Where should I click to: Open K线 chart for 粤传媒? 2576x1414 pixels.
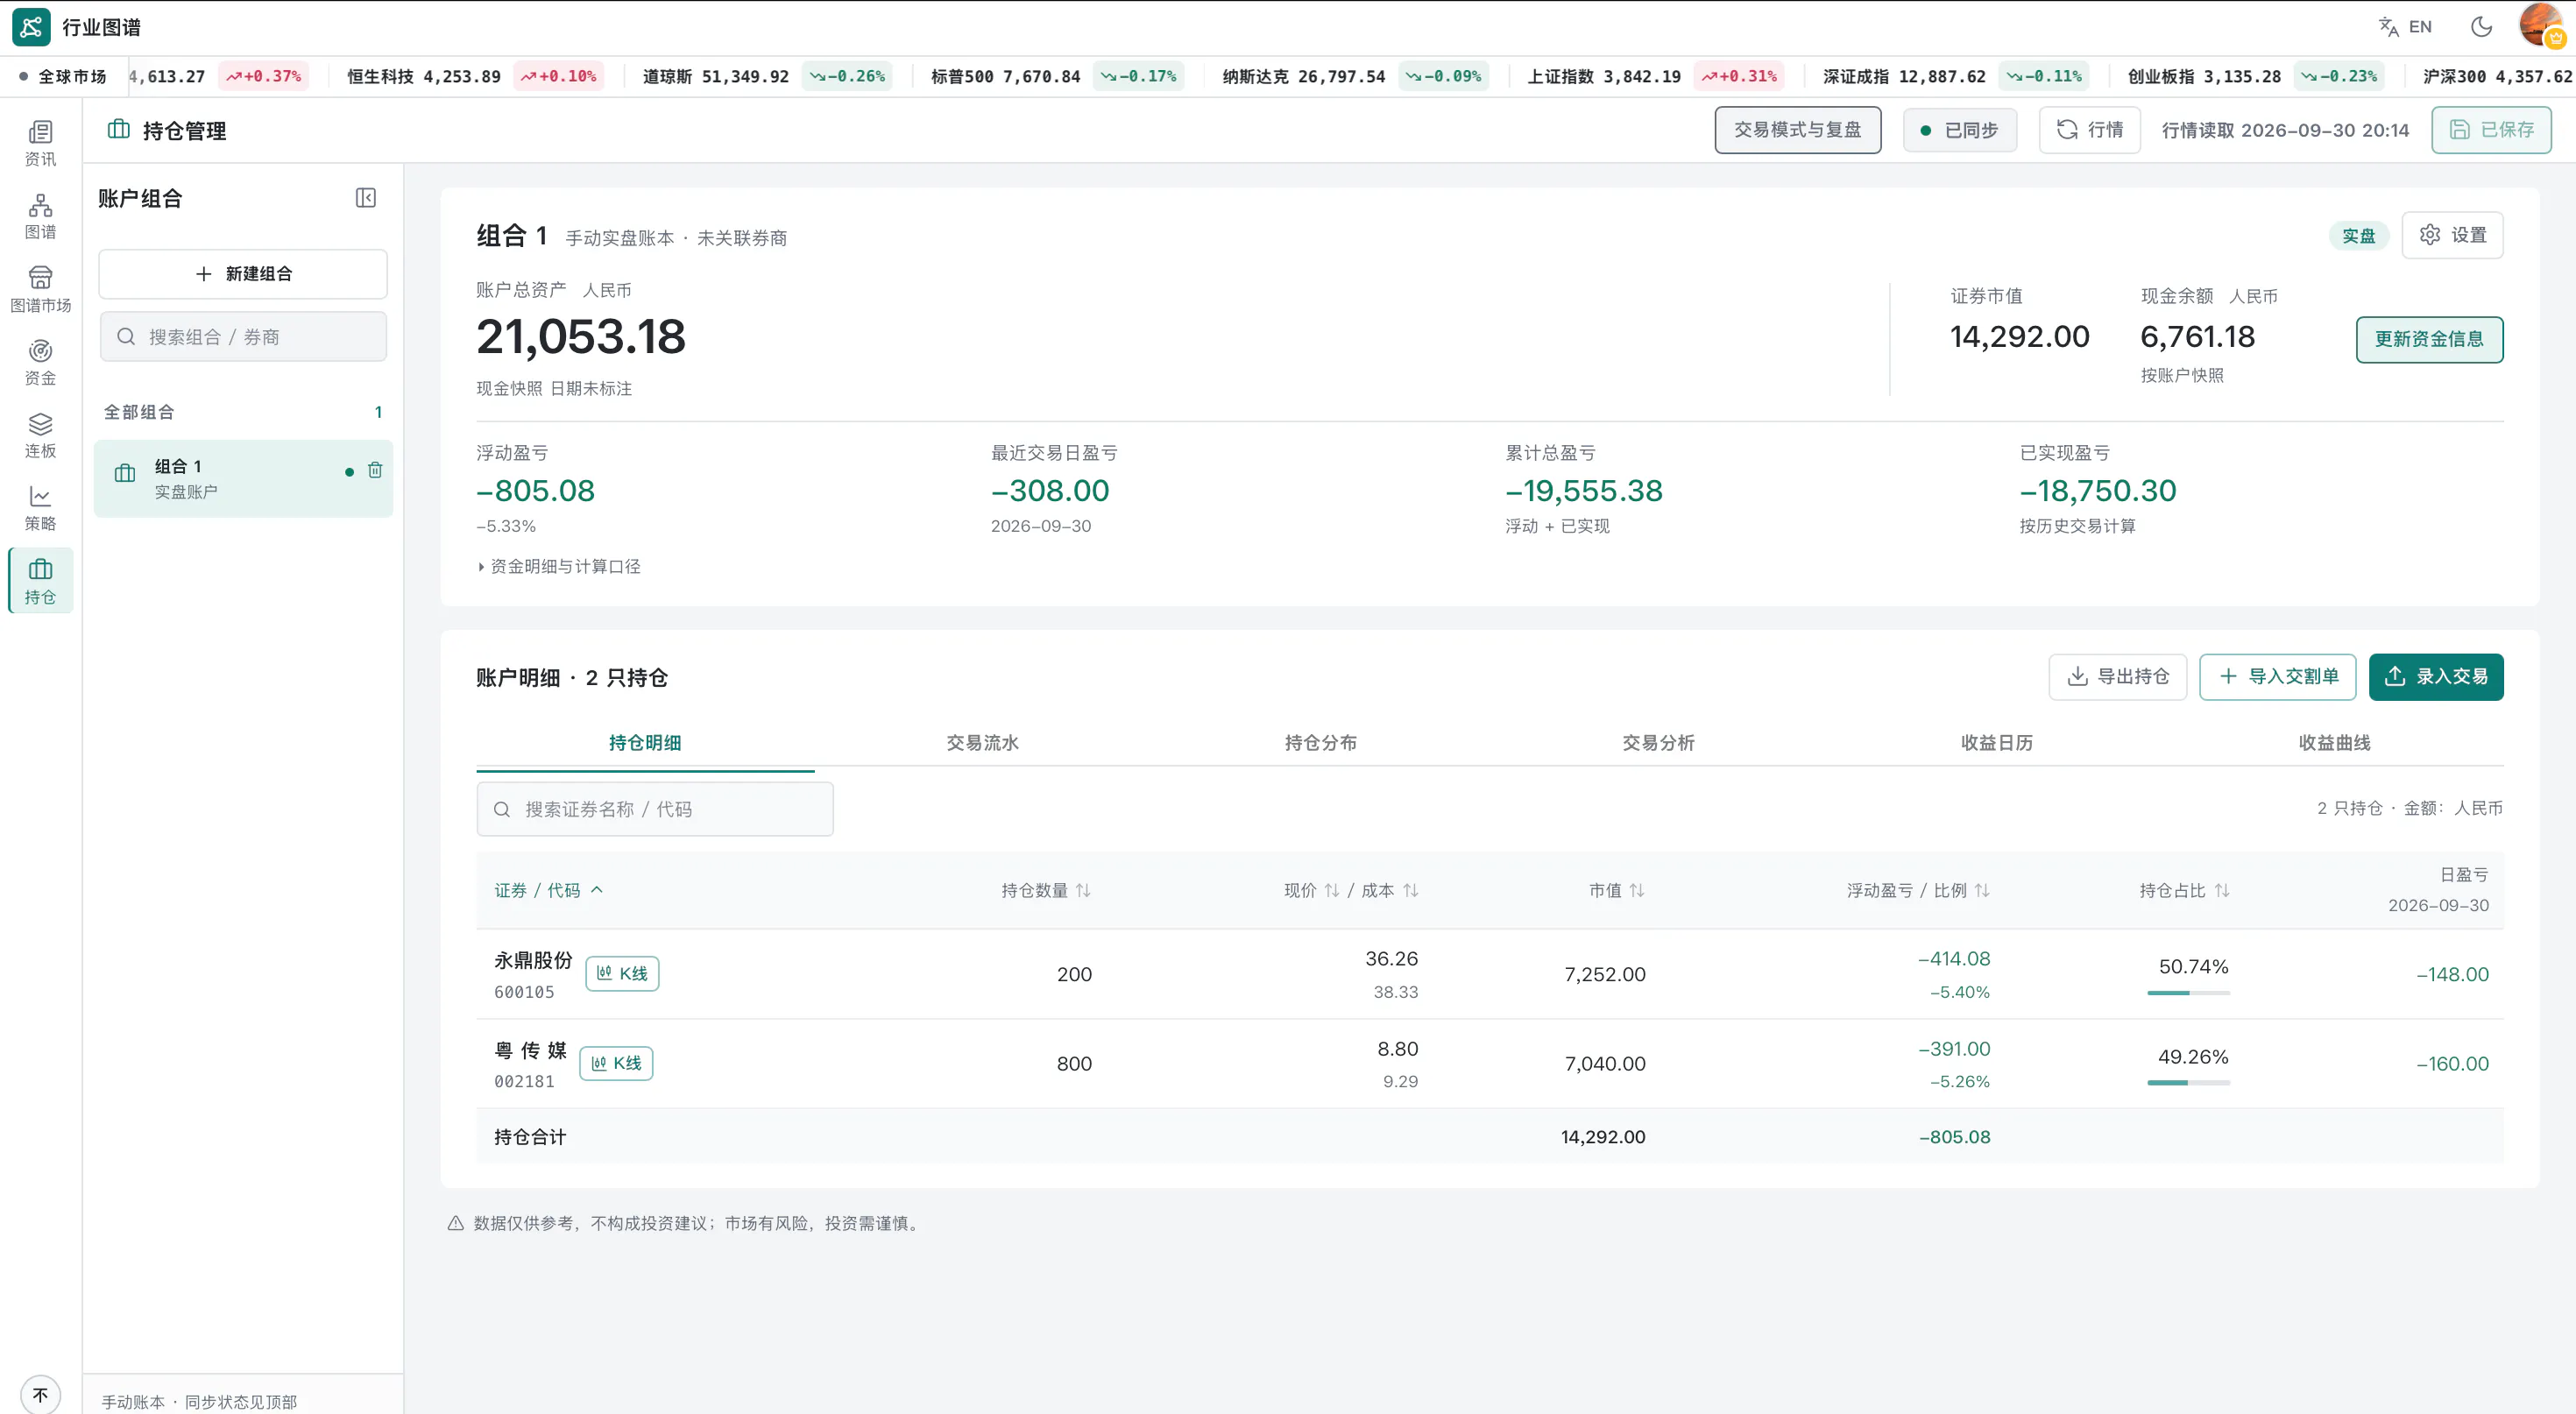(x=616, y=1063)
